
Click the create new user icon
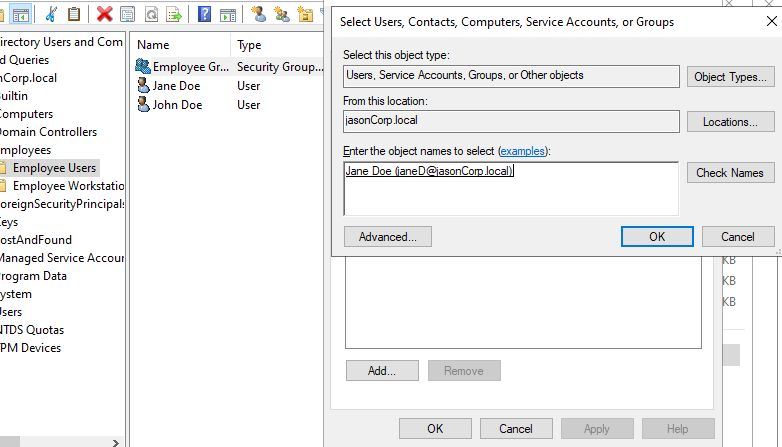click(x=259, y=14)
